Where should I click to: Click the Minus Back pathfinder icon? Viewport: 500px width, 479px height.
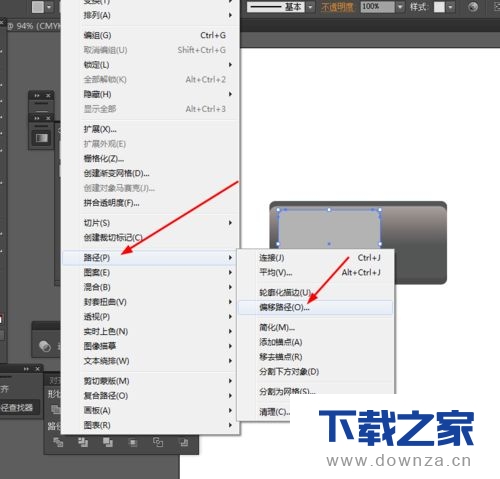pos(183,442)
